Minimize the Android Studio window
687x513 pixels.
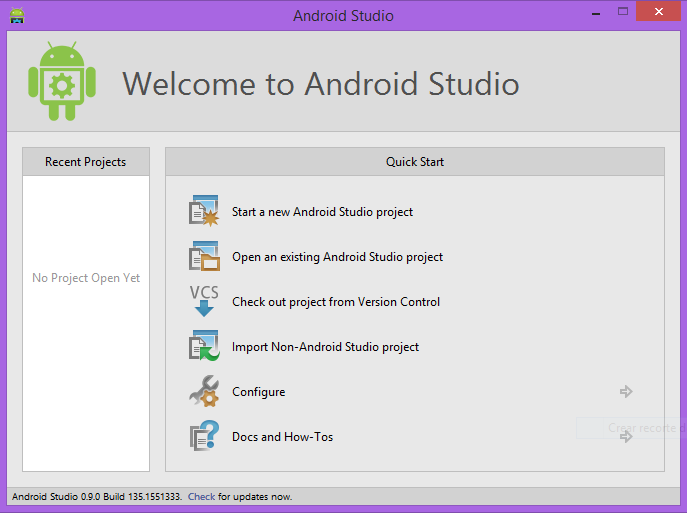(596, 13)
